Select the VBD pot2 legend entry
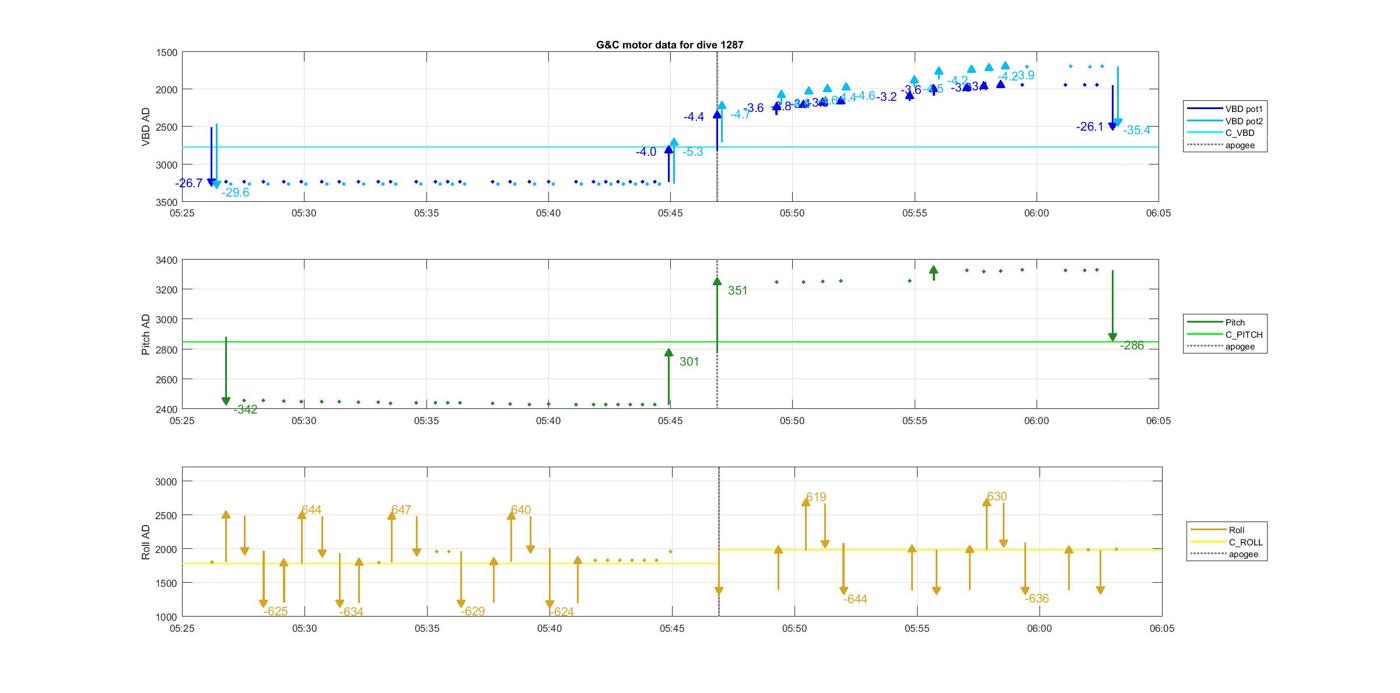The height and width of the screenshot is (693, 1400). pyautogui.click(x=1239, y=120)
